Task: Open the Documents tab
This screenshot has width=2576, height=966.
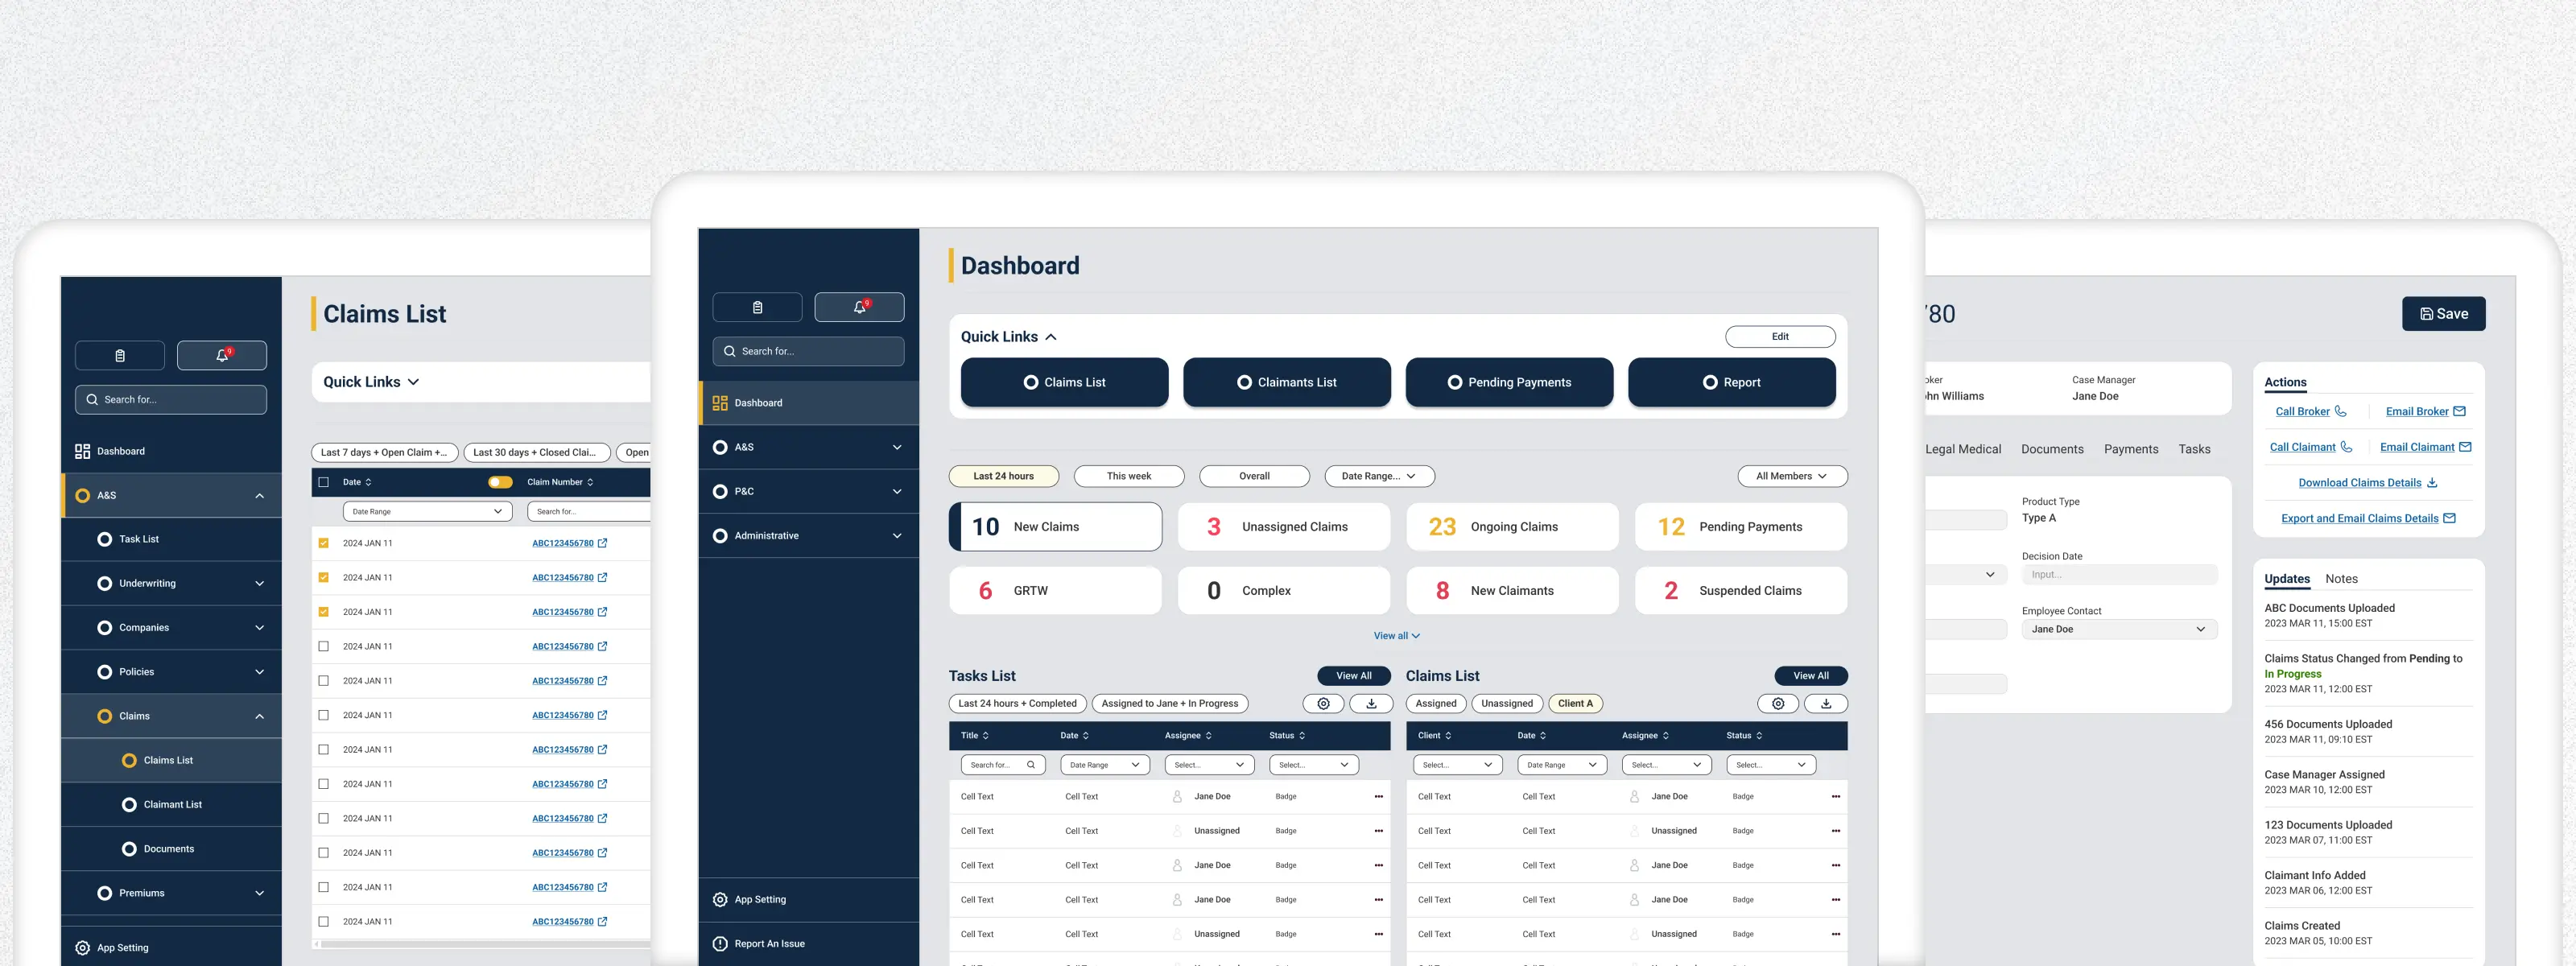Action: tap(2051, 449)
